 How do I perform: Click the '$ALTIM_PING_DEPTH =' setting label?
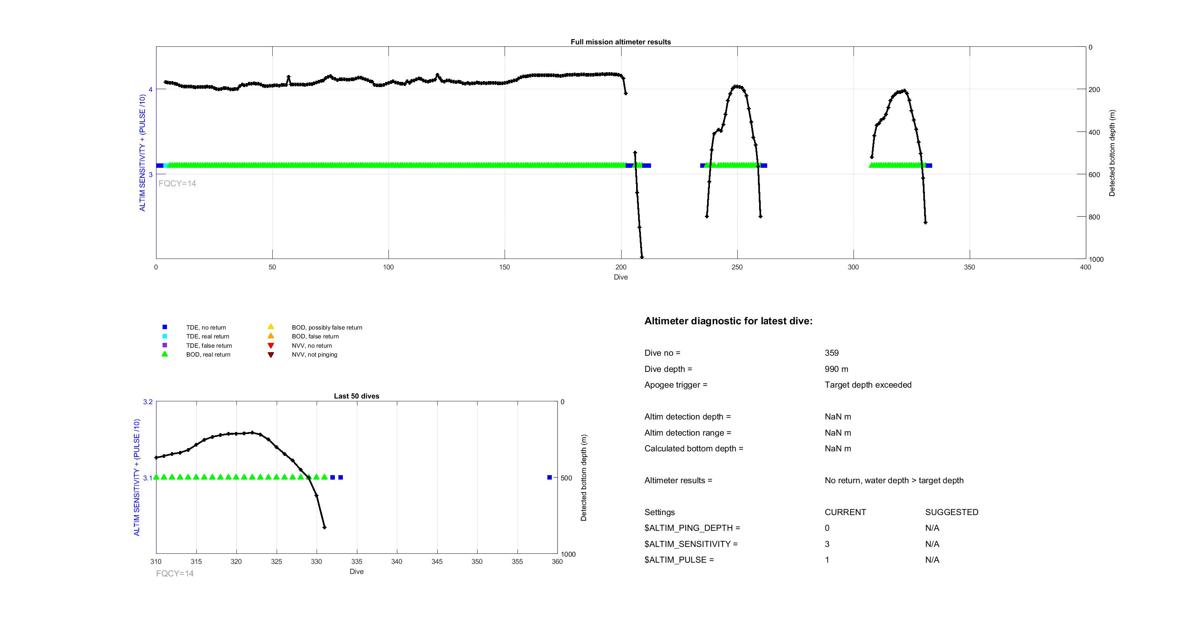pos(693,528)
